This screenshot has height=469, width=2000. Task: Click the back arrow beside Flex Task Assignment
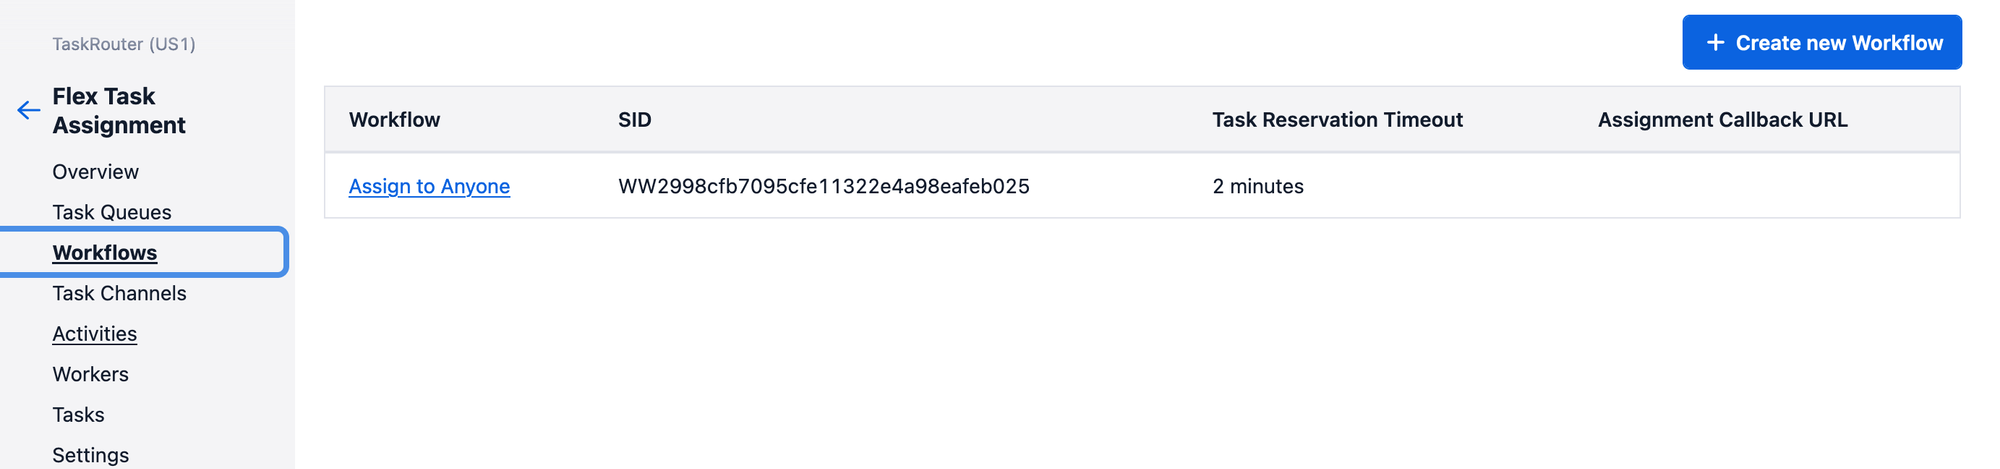[x=28, y=111]
